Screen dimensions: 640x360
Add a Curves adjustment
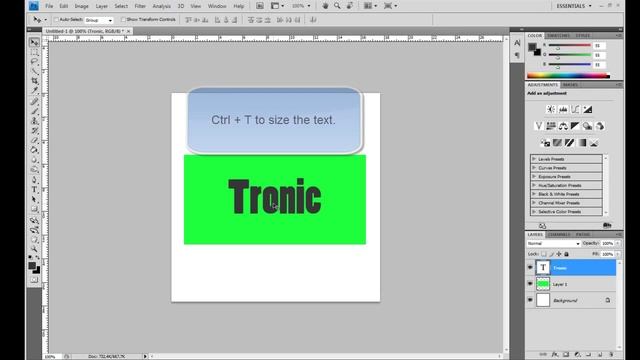575,109
